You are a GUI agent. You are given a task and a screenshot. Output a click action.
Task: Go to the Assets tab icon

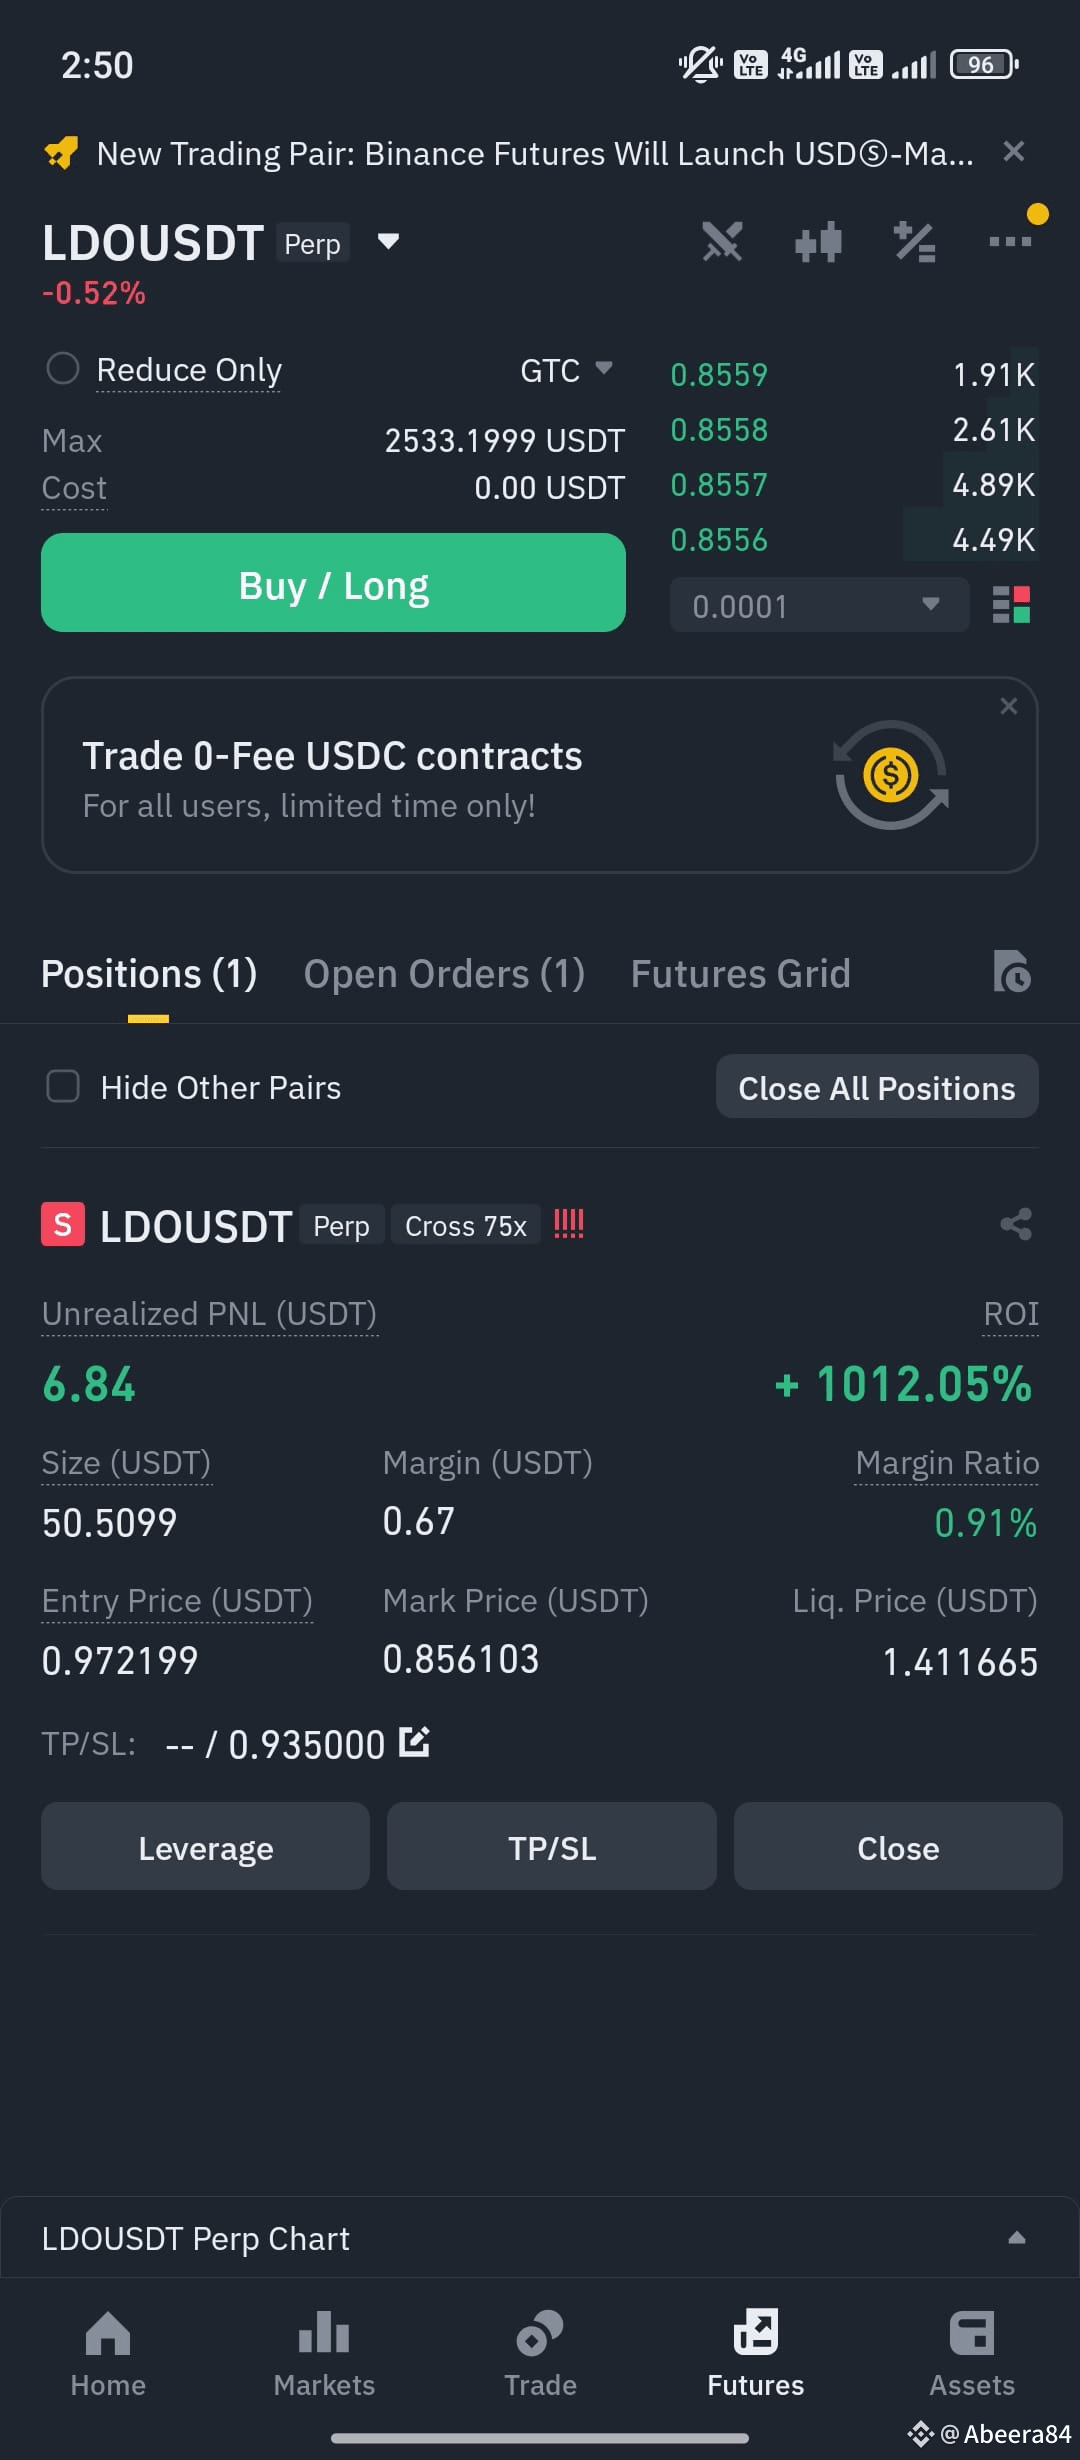pos(972,2354)
